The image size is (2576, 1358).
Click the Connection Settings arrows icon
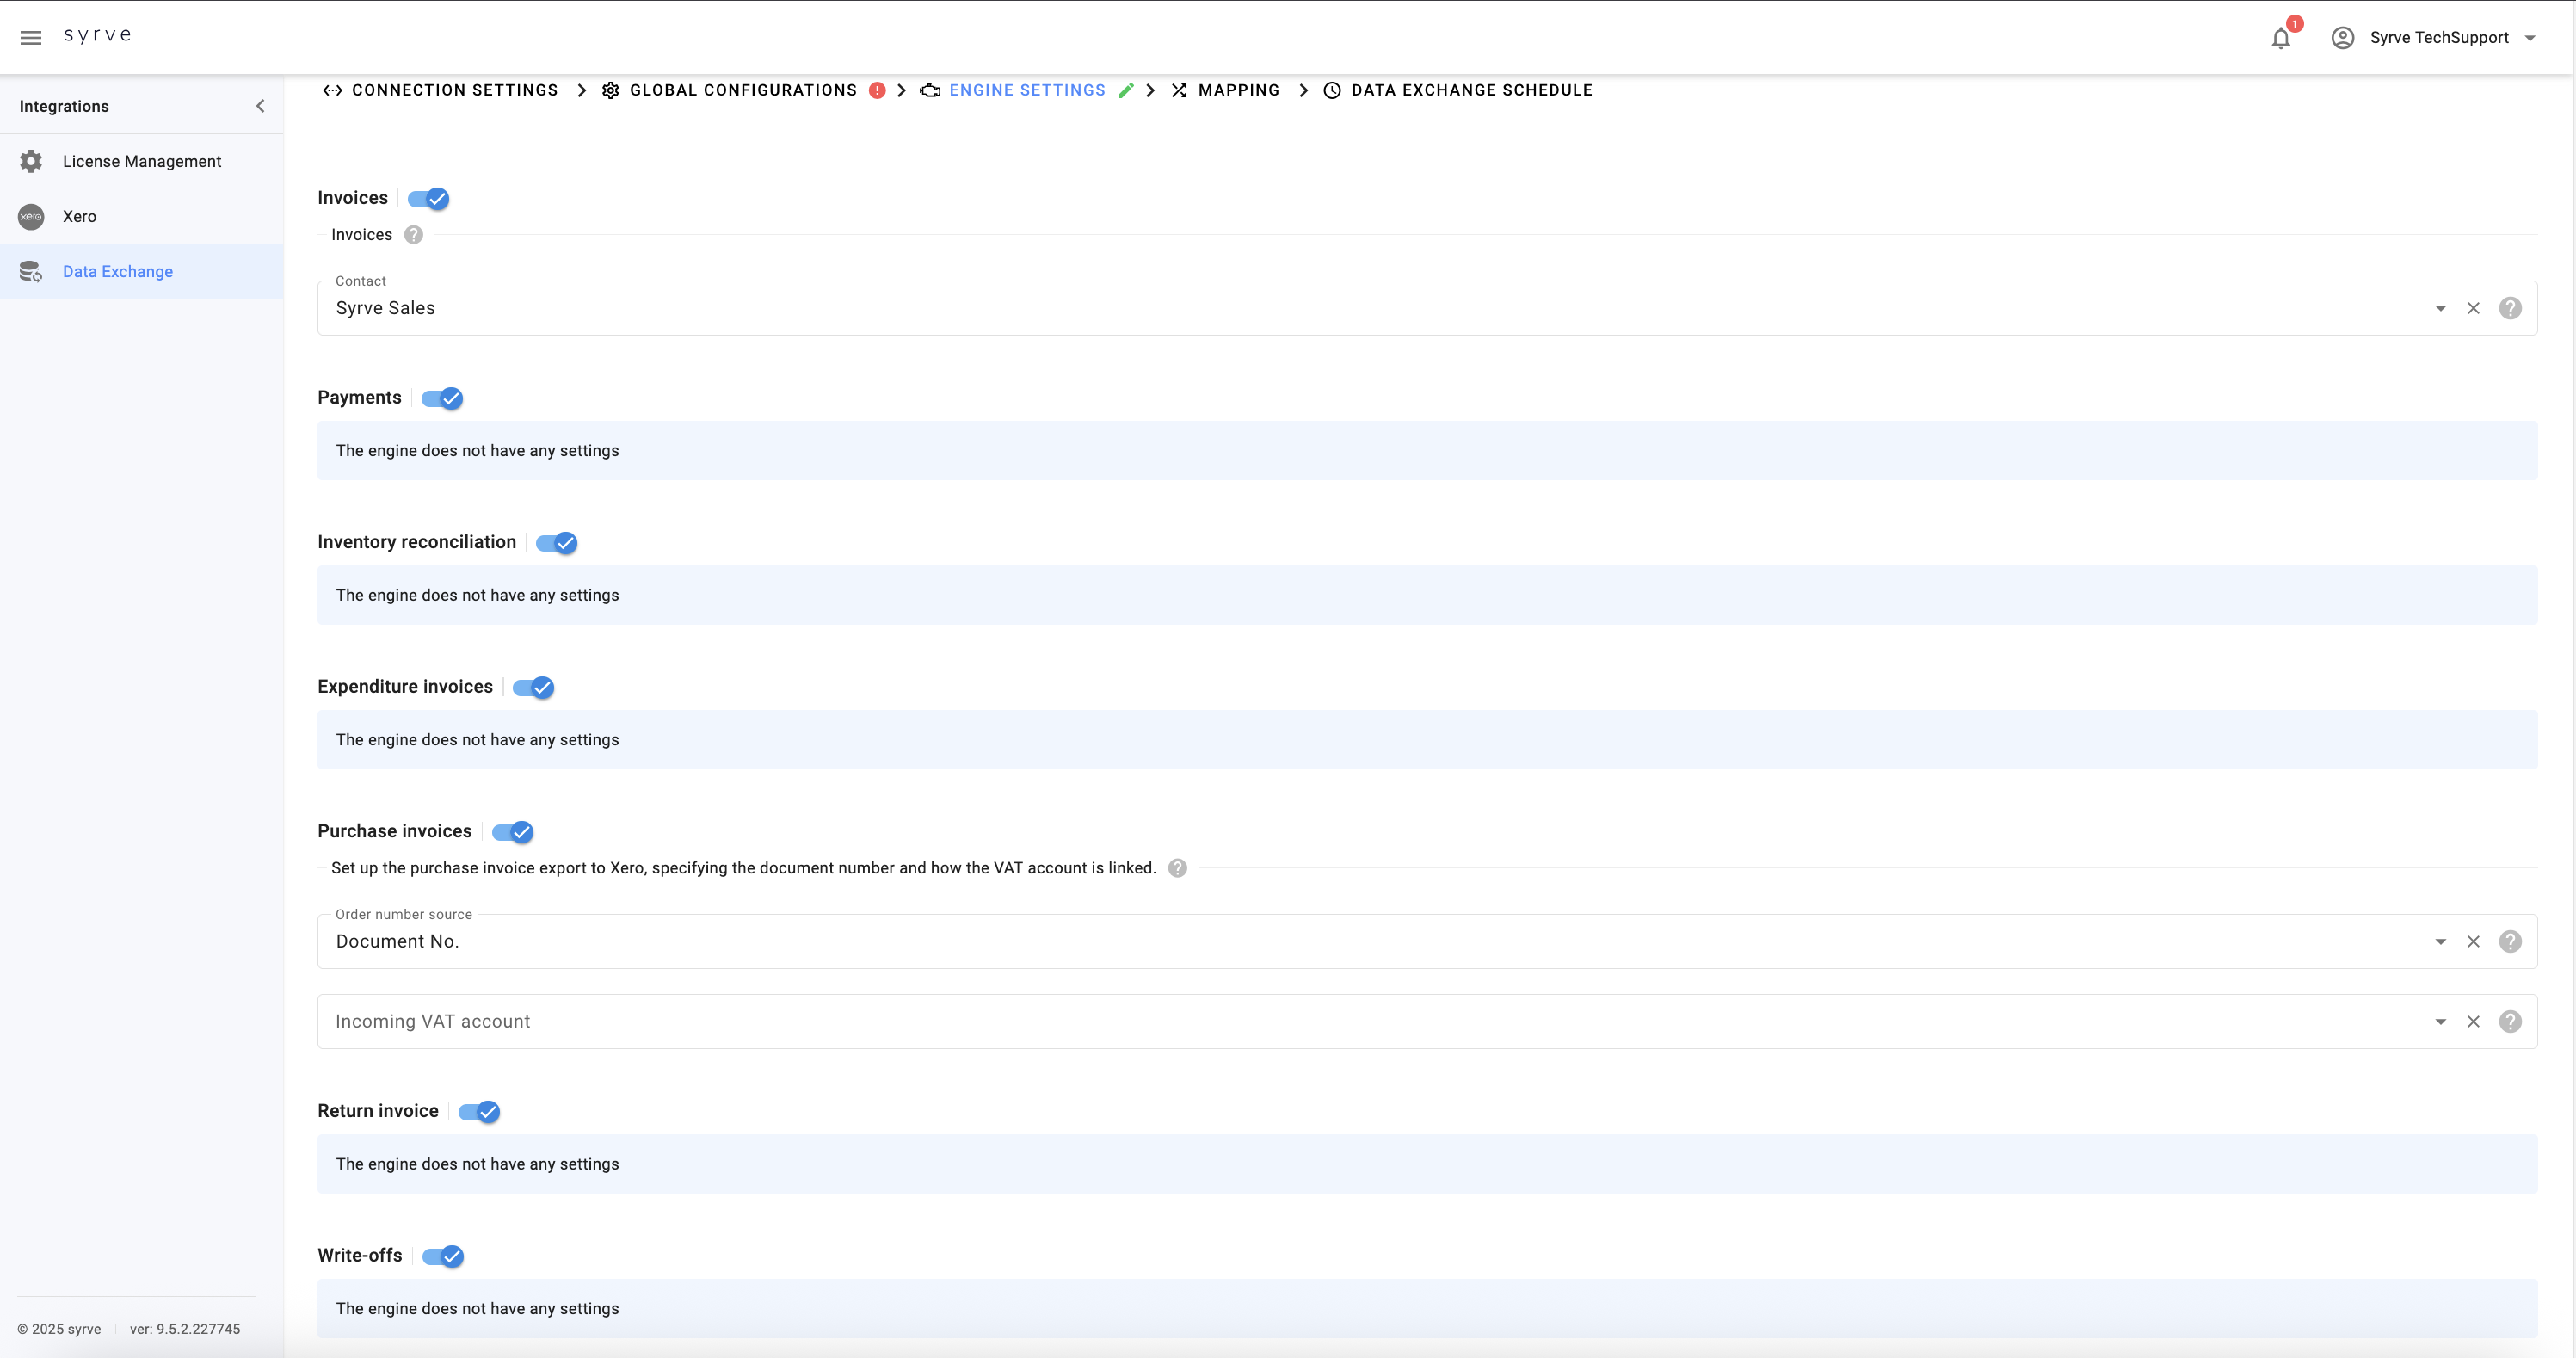(333, 90)
